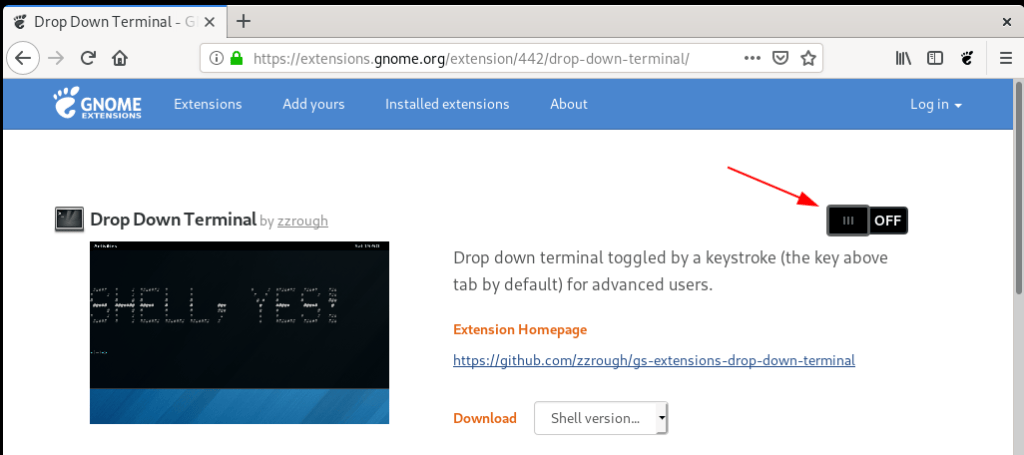The image size is (1024, 455).
Task: Go to the browser home page
Action: 120,58
